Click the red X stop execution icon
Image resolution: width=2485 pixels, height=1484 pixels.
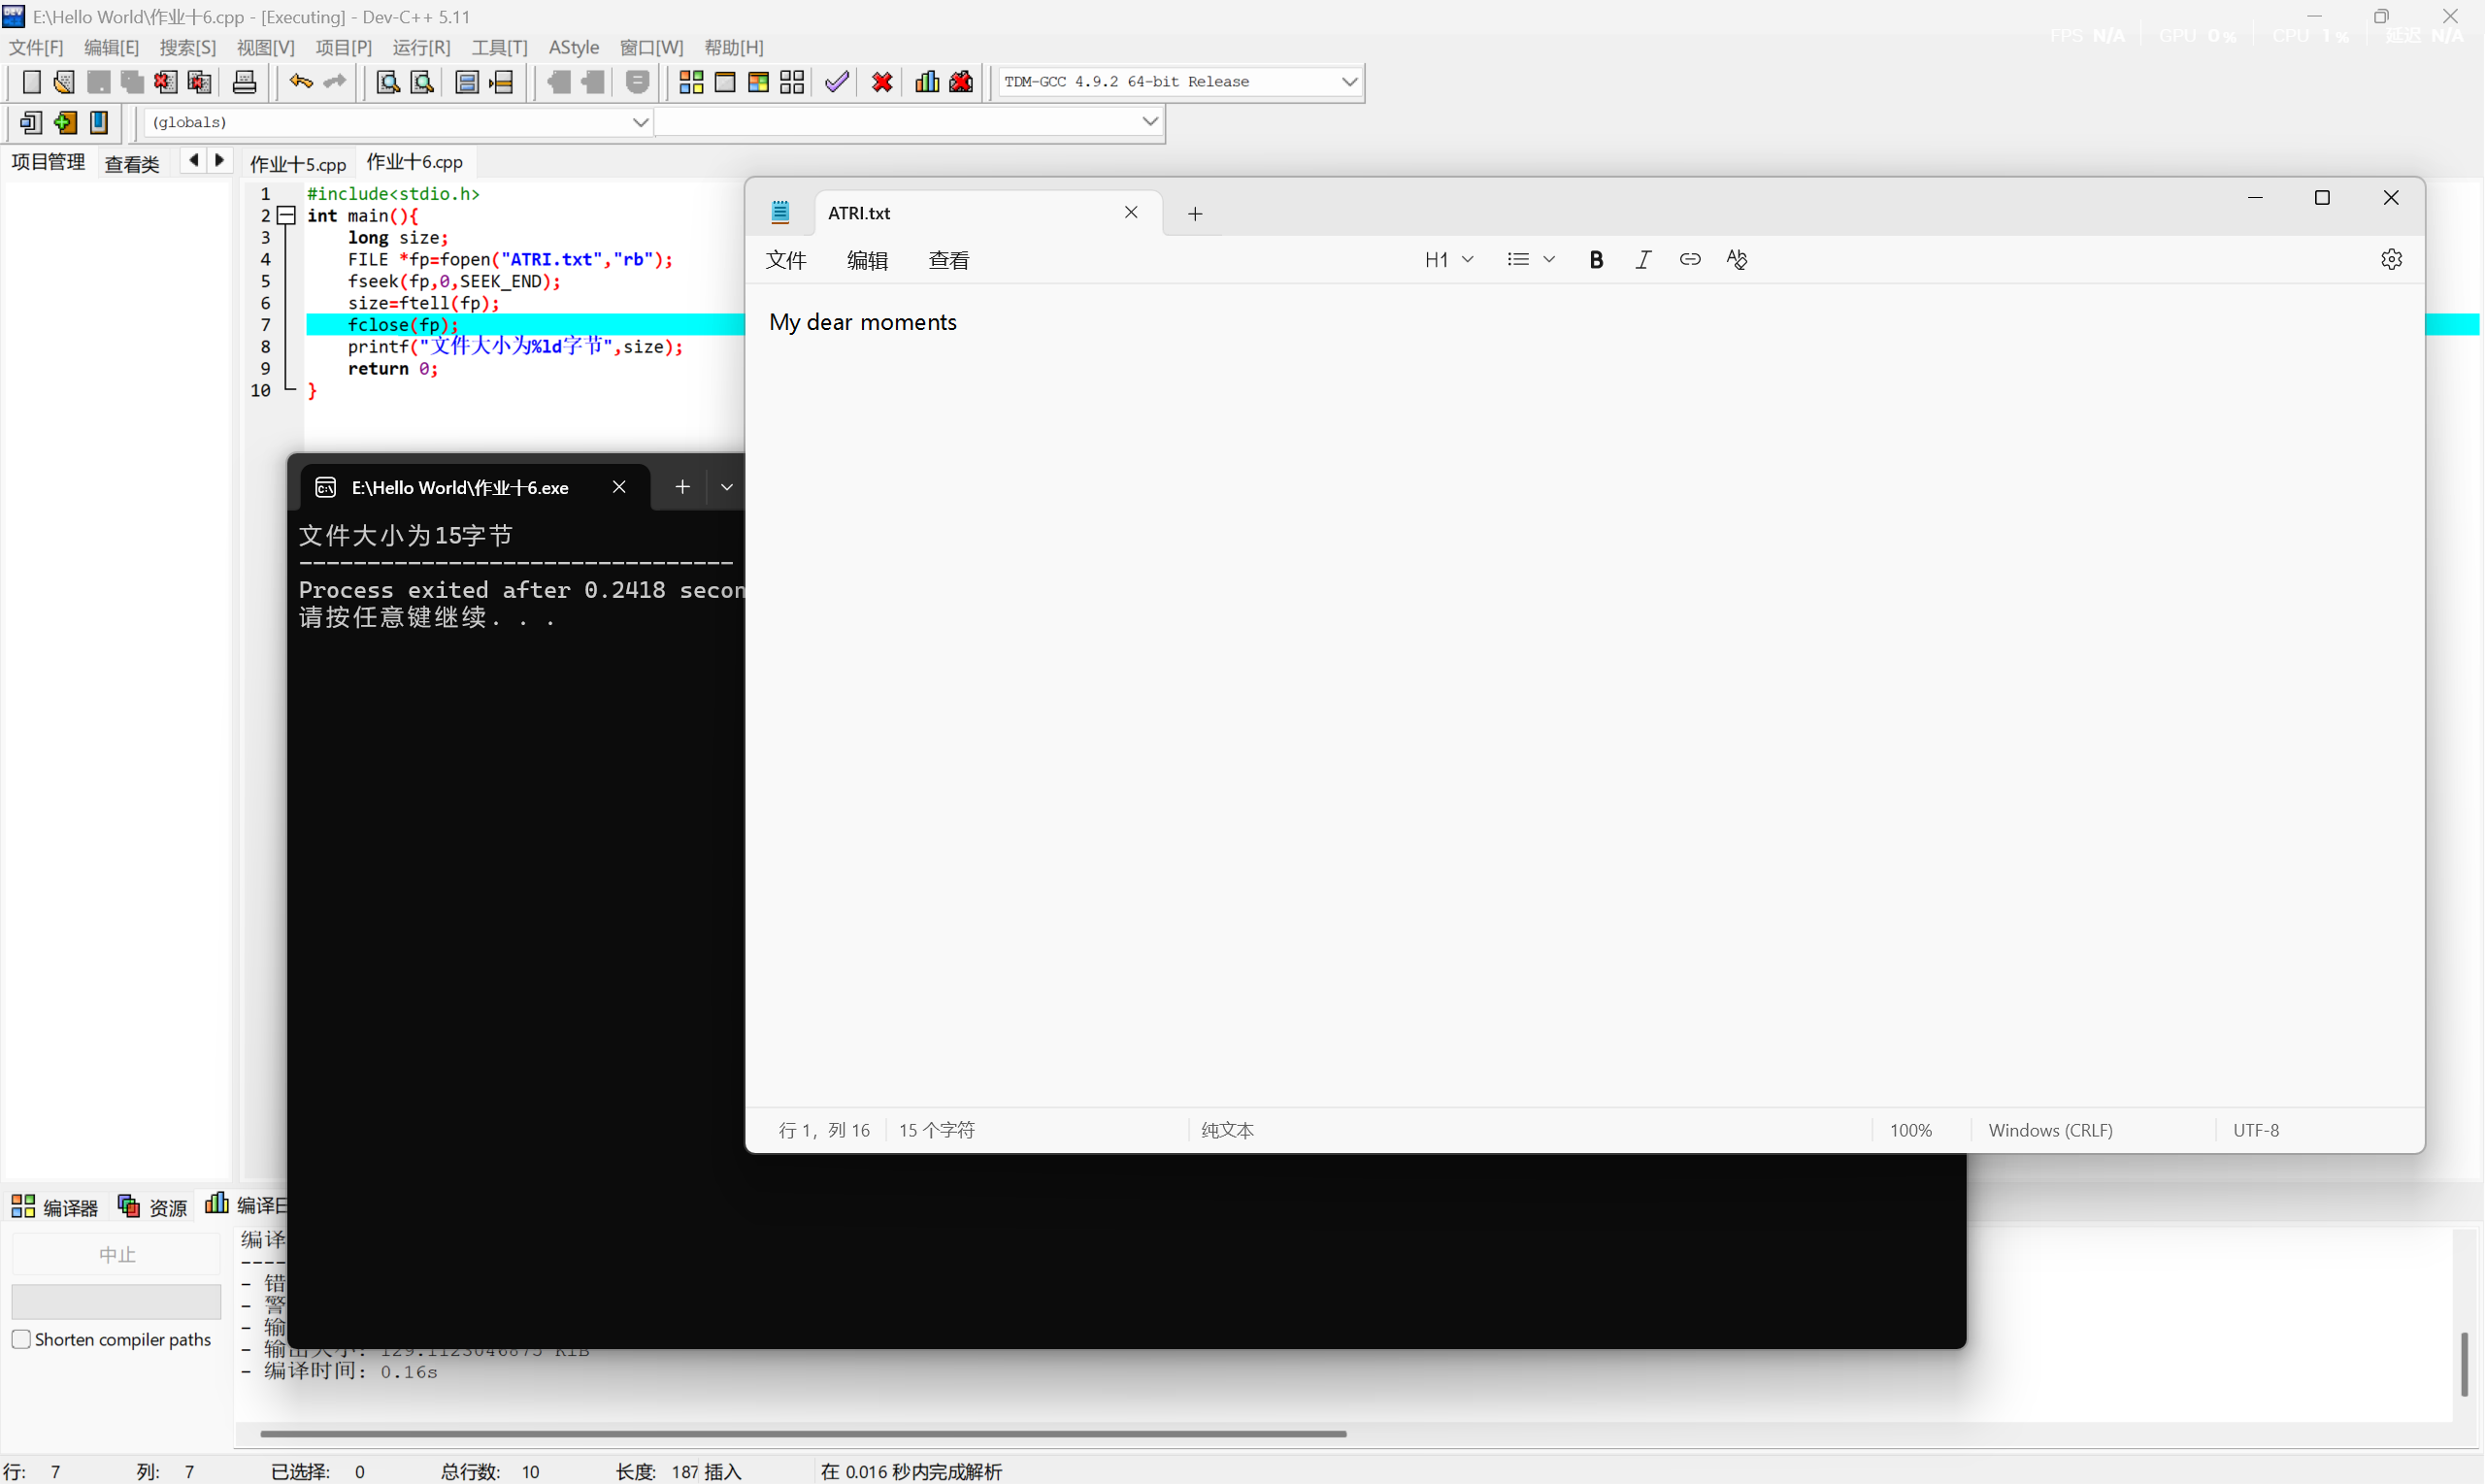pyautogui.click(x=882, y=82)
